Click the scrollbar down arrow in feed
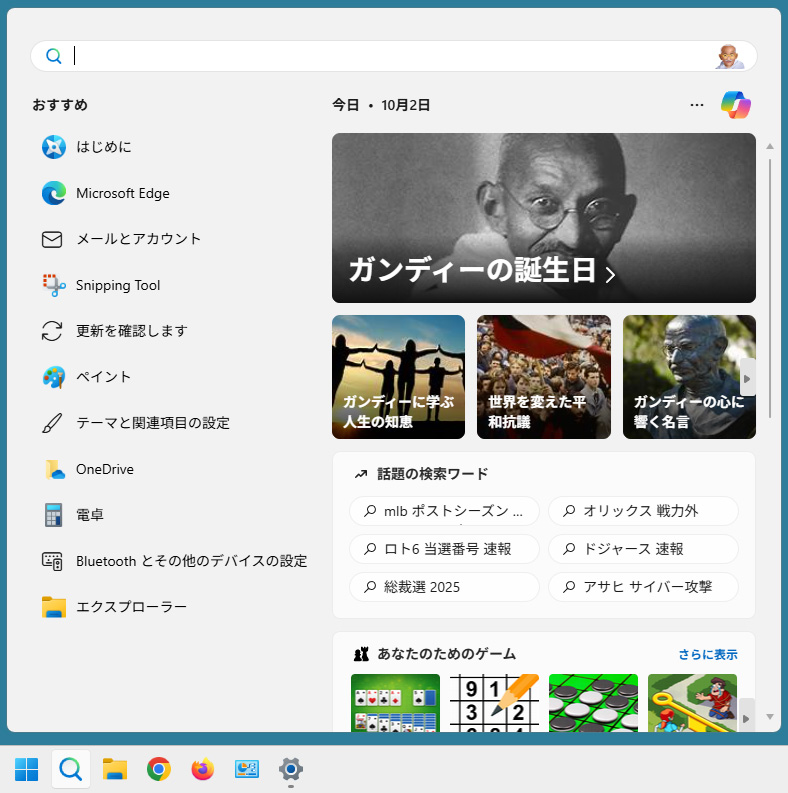Viewport: 788px width, 793px height. [x=769, y=716]
